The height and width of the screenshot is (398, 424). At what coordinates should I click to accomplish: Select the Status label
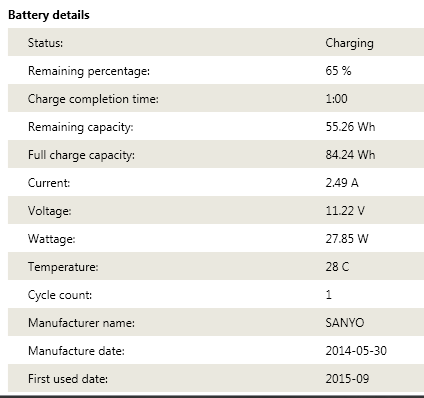tap(45, 43)
